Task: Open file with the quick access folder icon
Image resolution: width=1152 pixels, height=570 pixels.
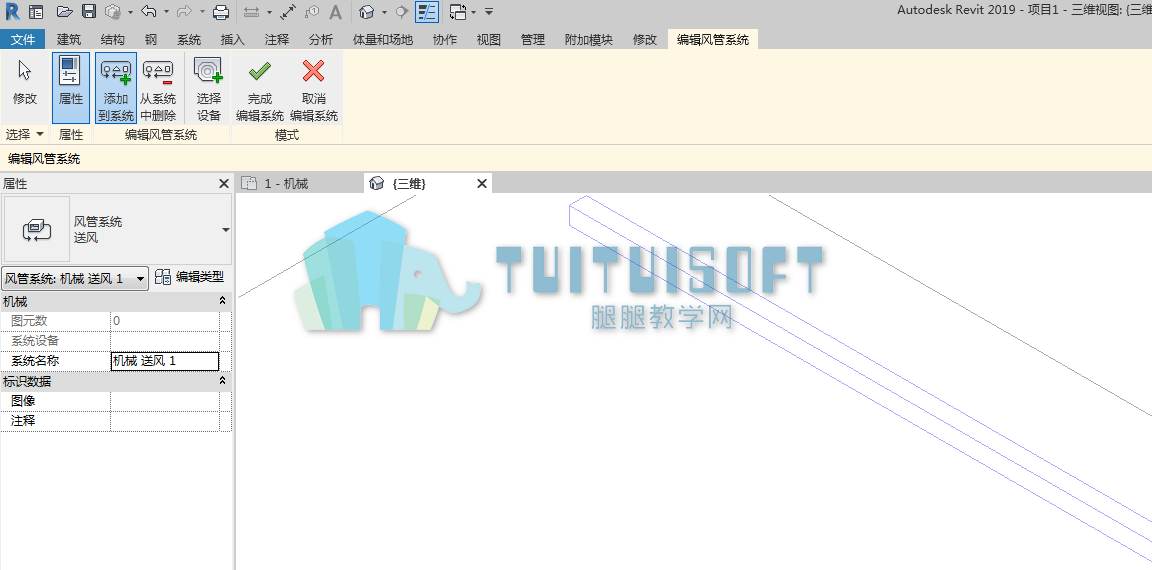Action: [x=65, y=12]
